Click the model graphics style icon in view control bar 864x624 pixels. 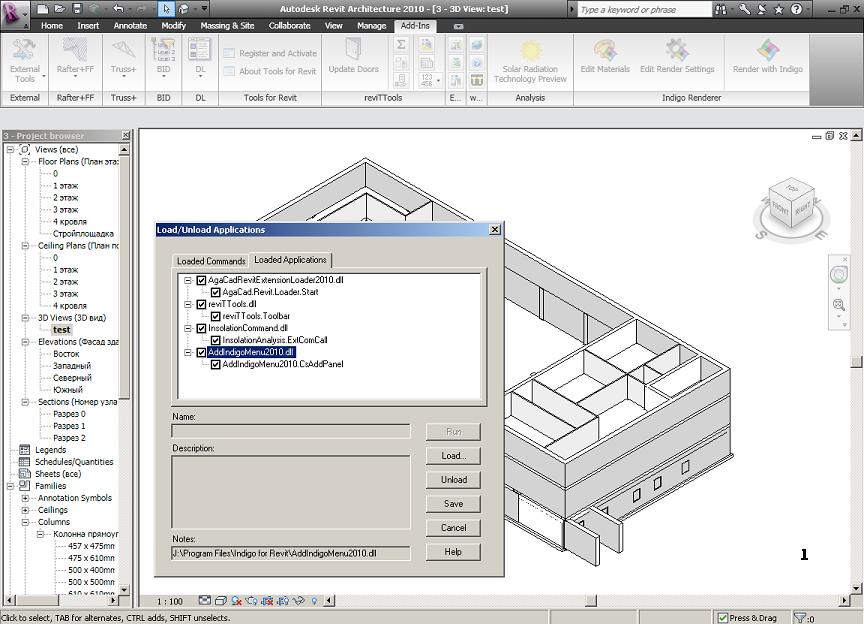220,601
